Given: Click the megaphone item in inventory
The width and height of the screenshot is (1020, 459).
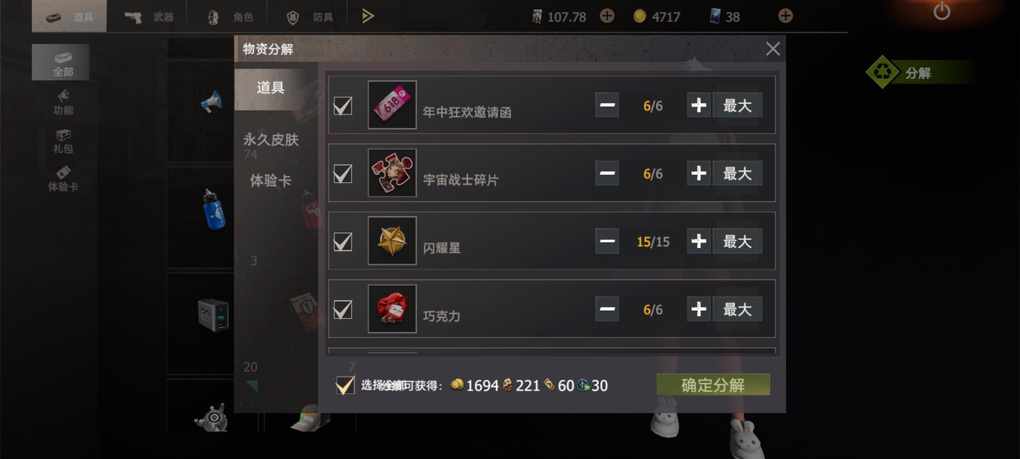Looking at the screenshot, I should click(211, 101).
